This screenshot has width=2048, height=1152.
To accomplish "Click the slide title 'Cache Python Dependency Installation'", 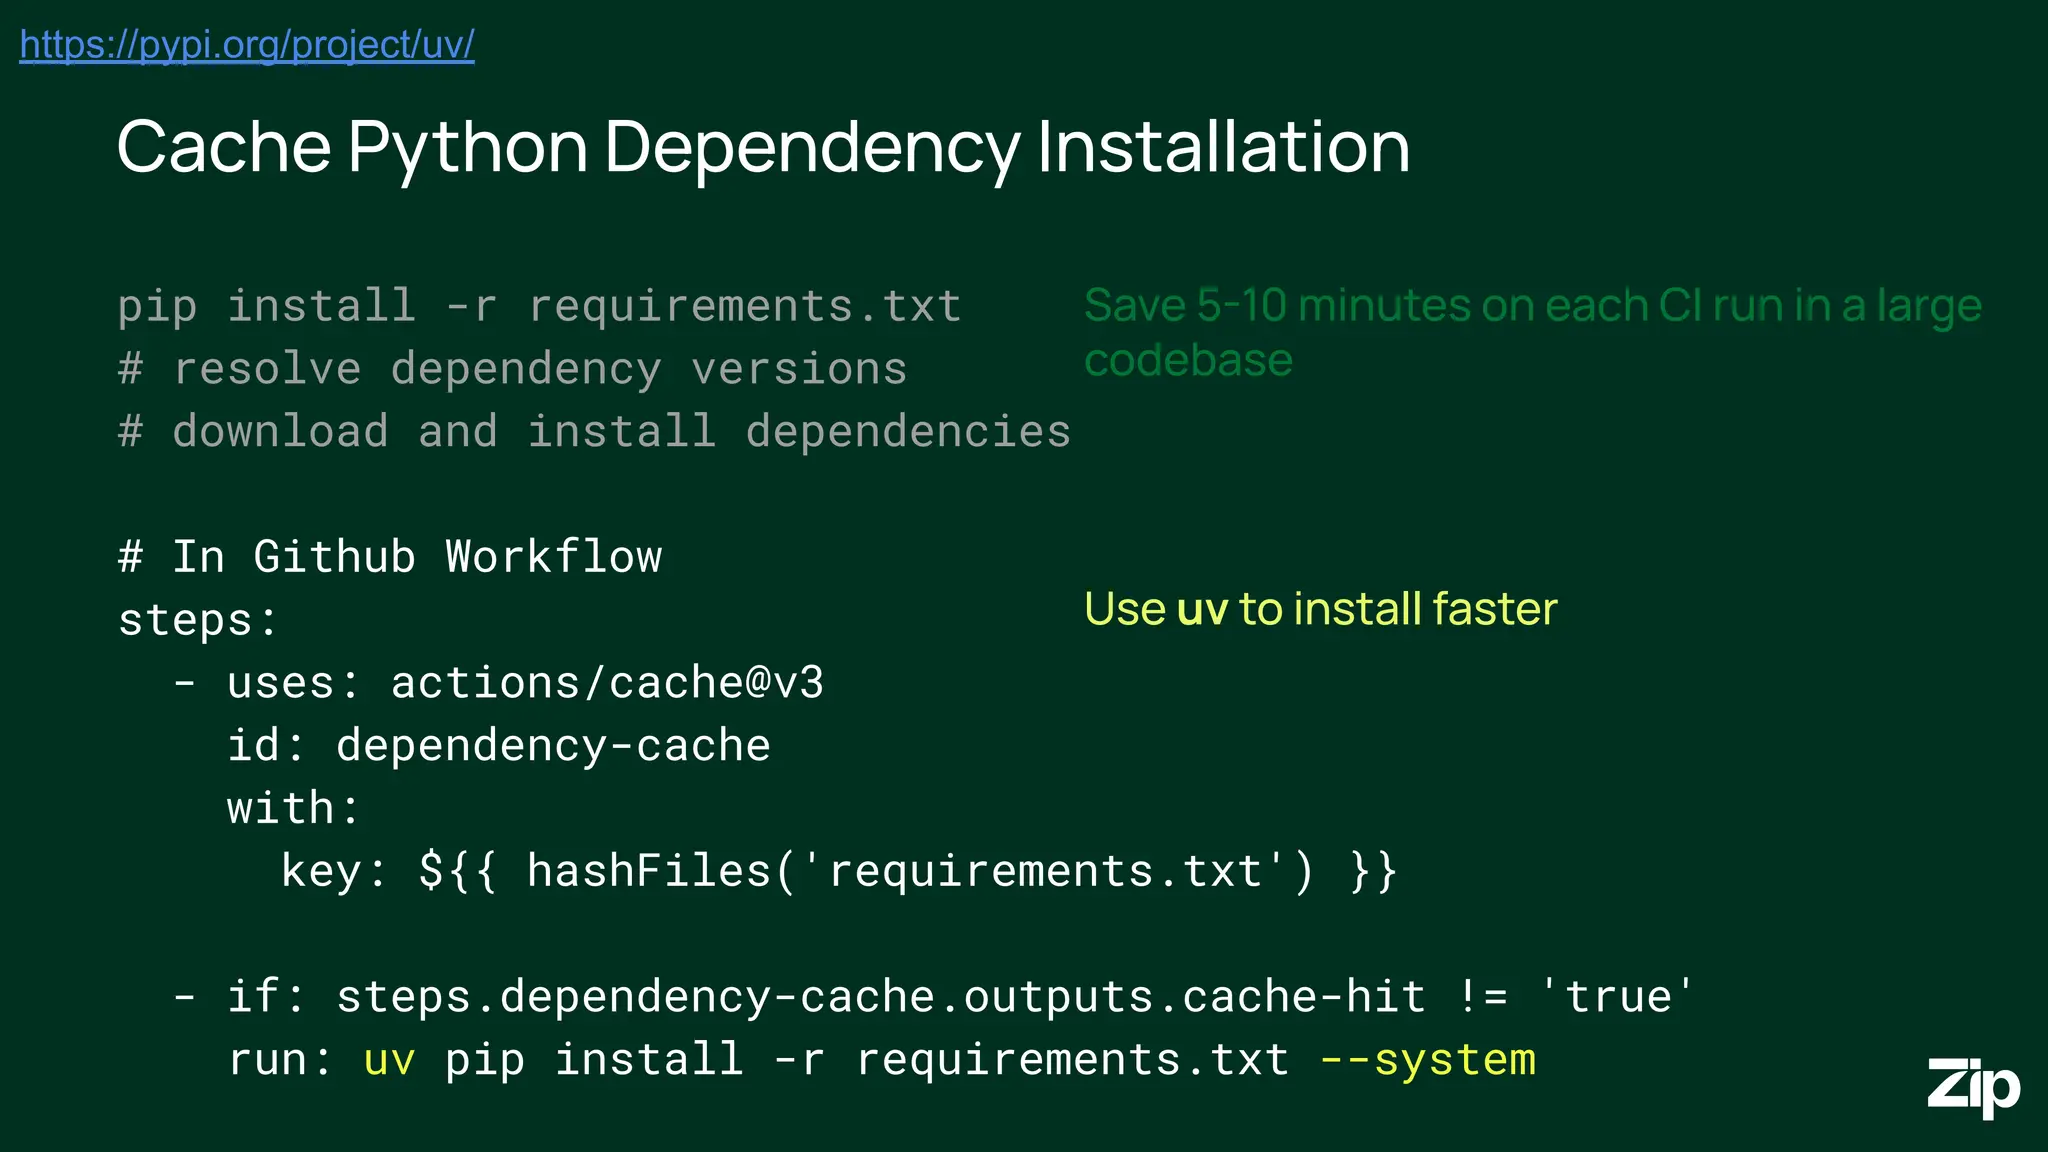I will (x=763, y=148).
